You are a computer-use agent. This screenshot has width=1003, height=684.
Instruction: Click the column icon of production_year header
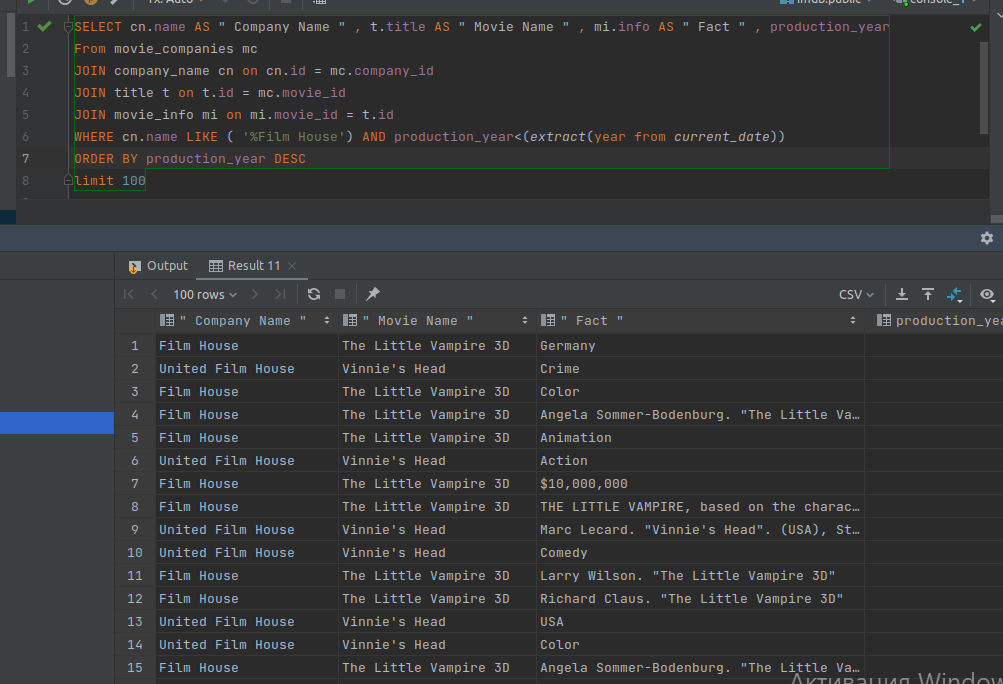(x=884, y=321)
